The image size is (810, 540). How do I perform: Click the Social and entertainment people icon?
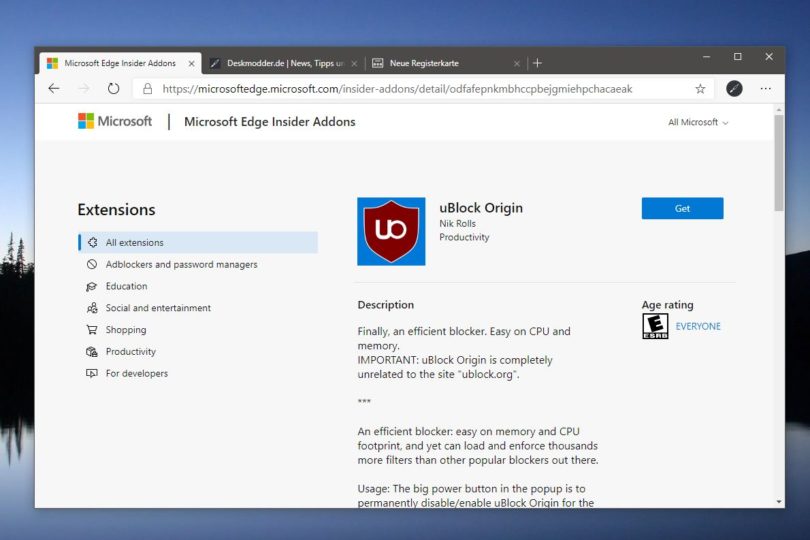(x=92, y=308)
